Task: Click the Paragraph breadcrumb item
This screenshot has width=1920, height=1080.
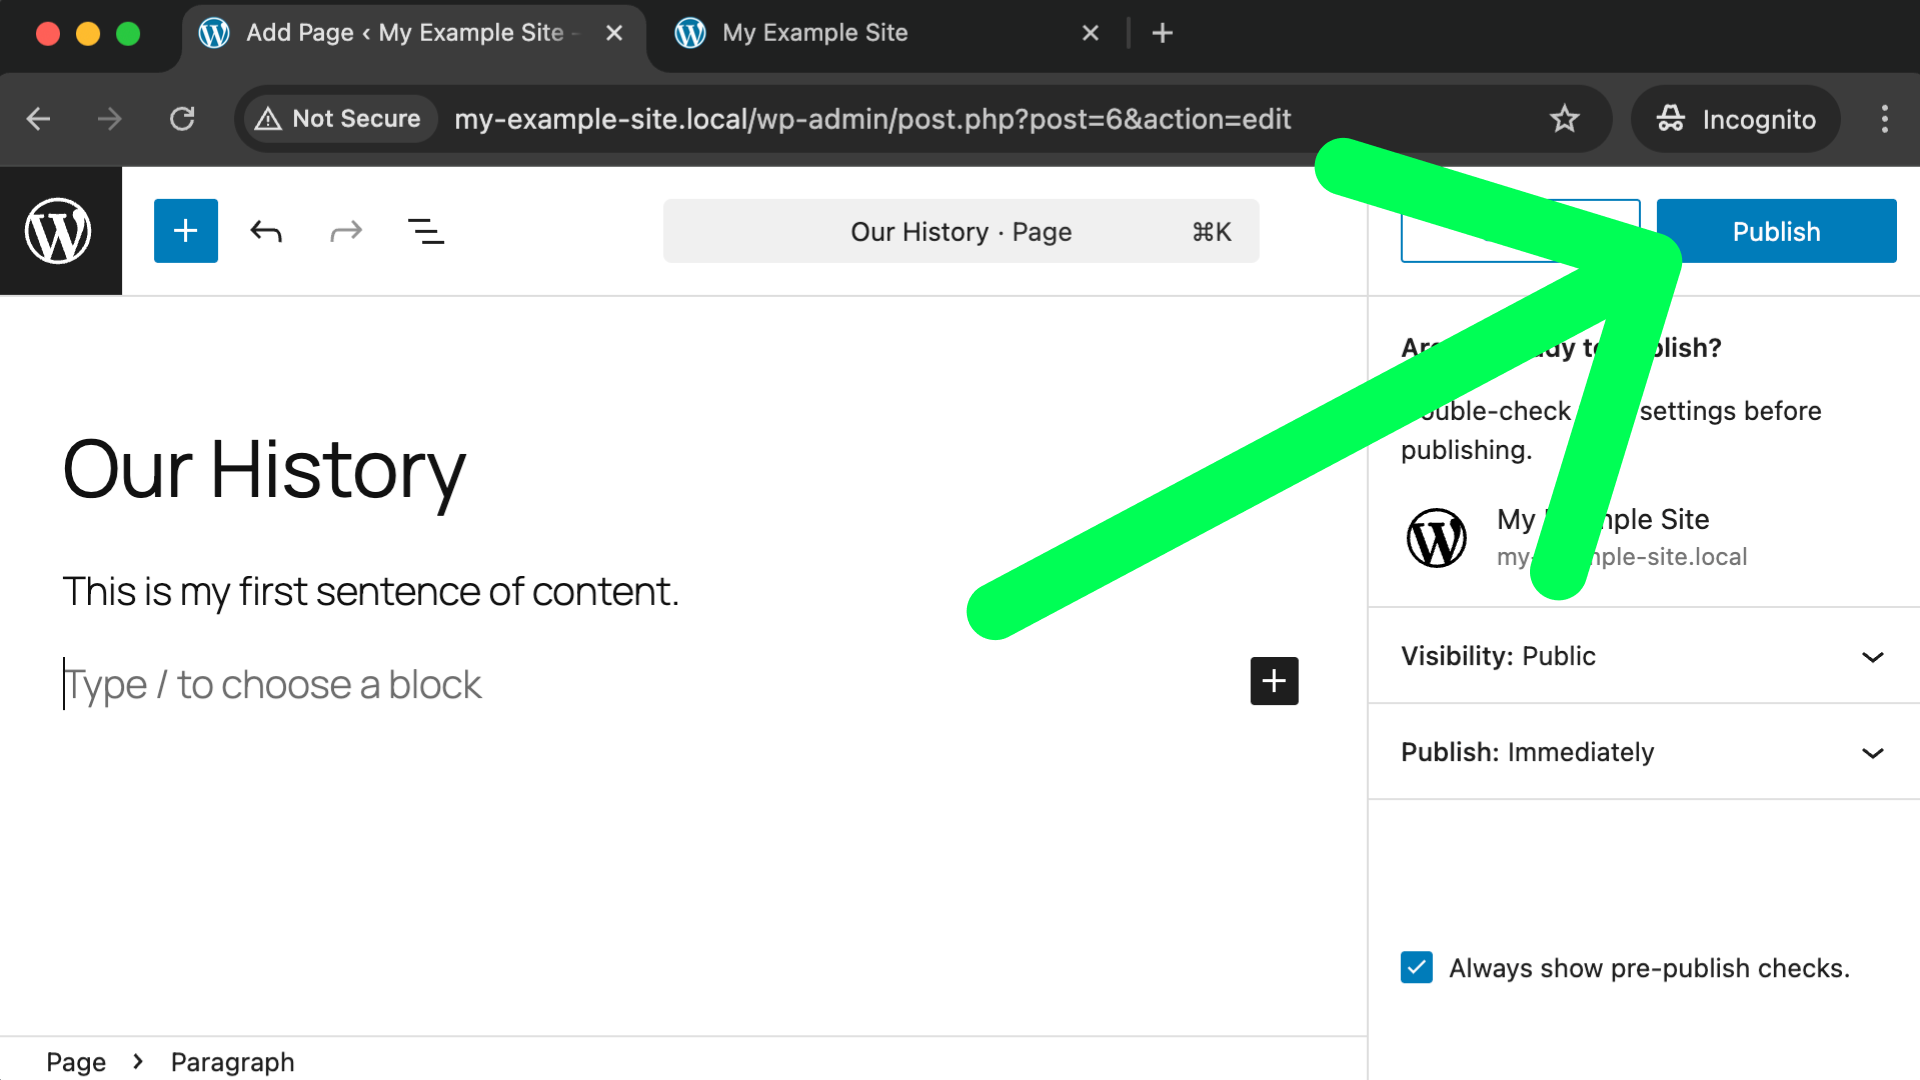Action: (x=232, y=1062)
